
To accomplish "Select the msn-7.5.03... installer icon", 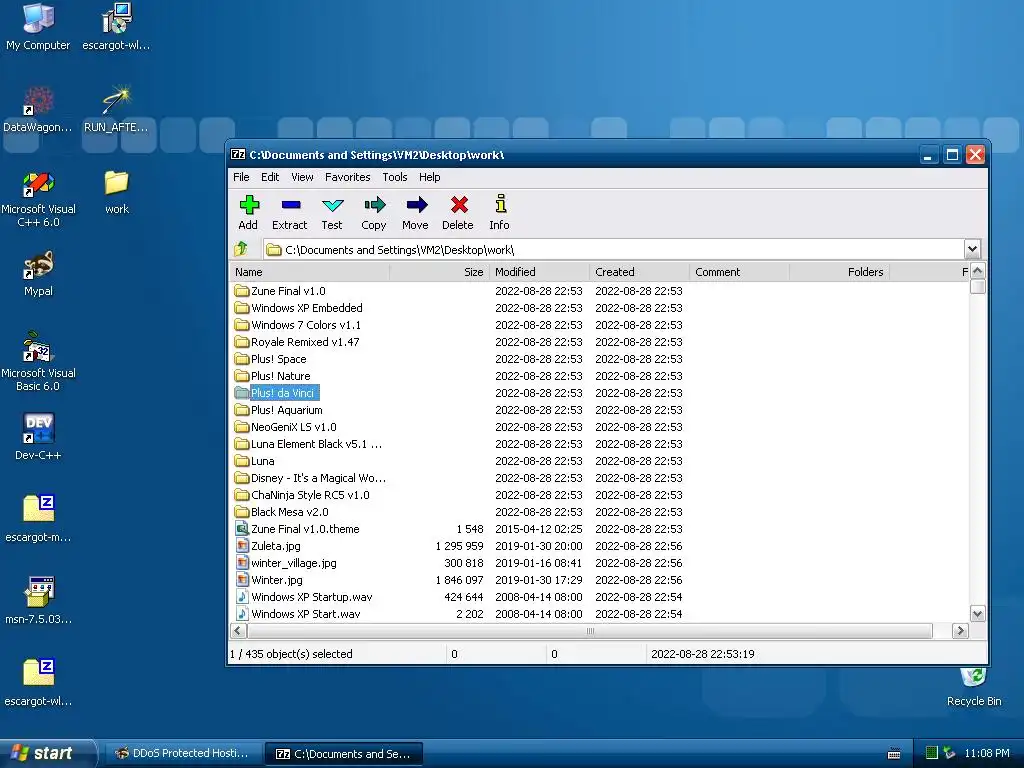I will [x=38, y=600].
